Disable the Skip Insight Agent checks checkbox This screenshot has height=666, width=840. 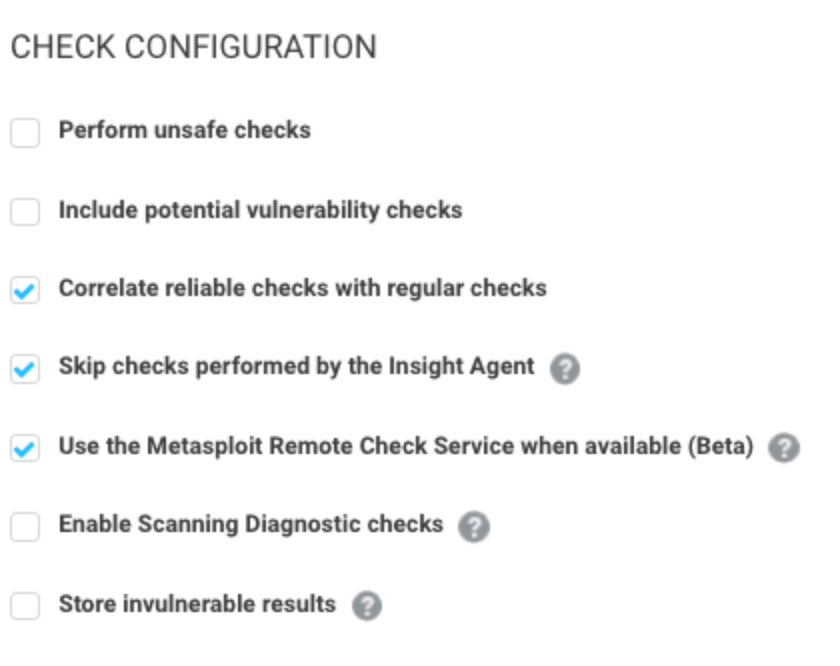(25, 370)
